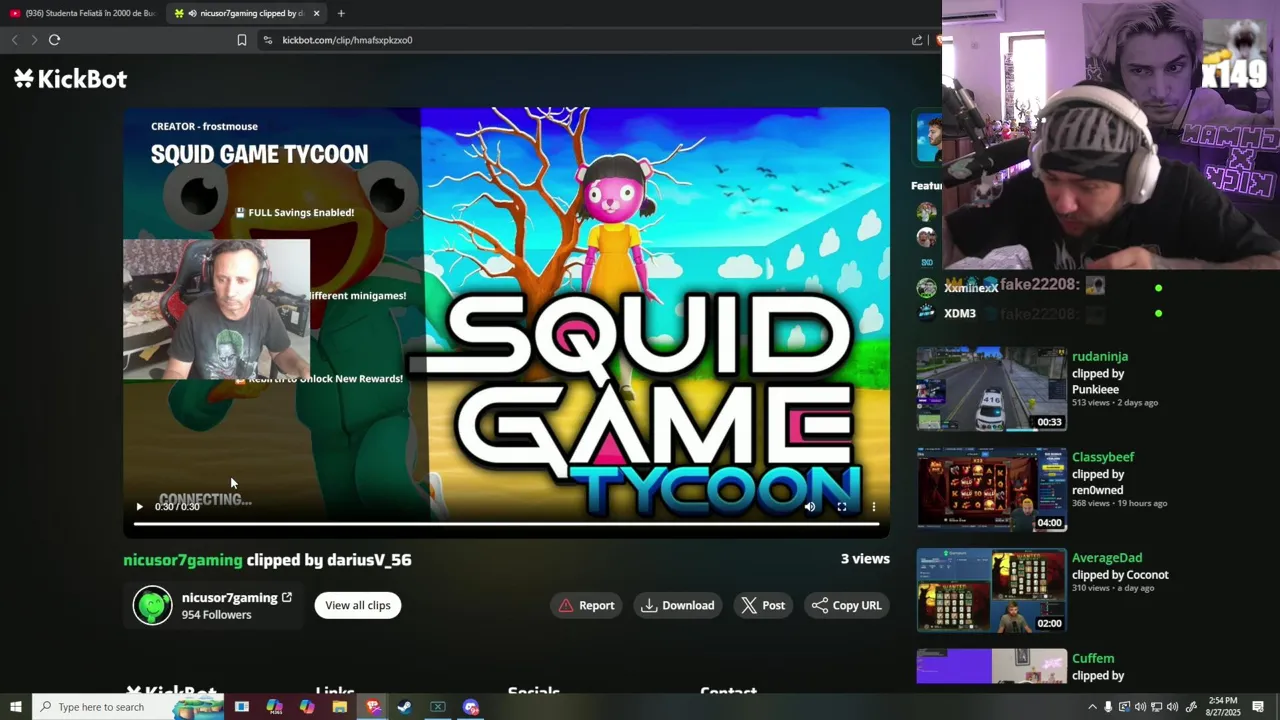
Task: Select XDM3 in the featured list
Action: click(960, 313)
